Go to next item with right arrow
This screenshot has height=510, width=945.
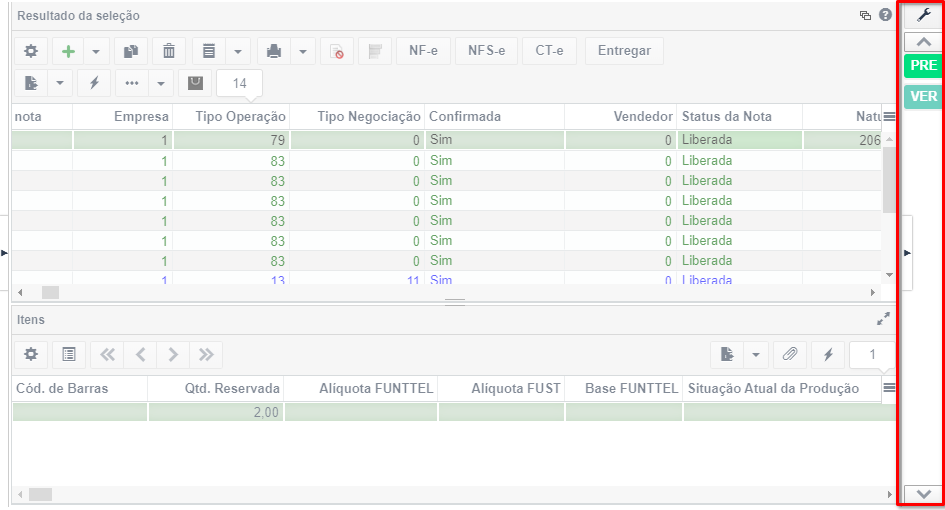pos(173,354)
